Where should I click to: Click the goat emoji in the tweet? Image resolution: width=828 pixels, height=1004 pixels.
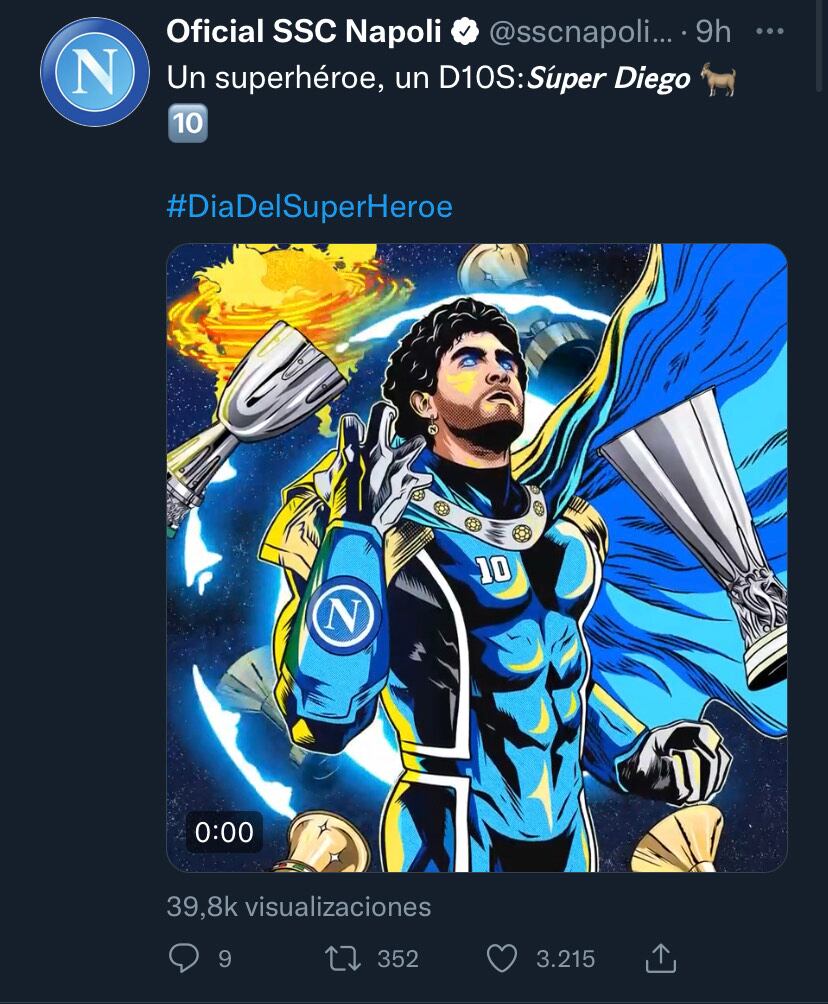[718, 79]
